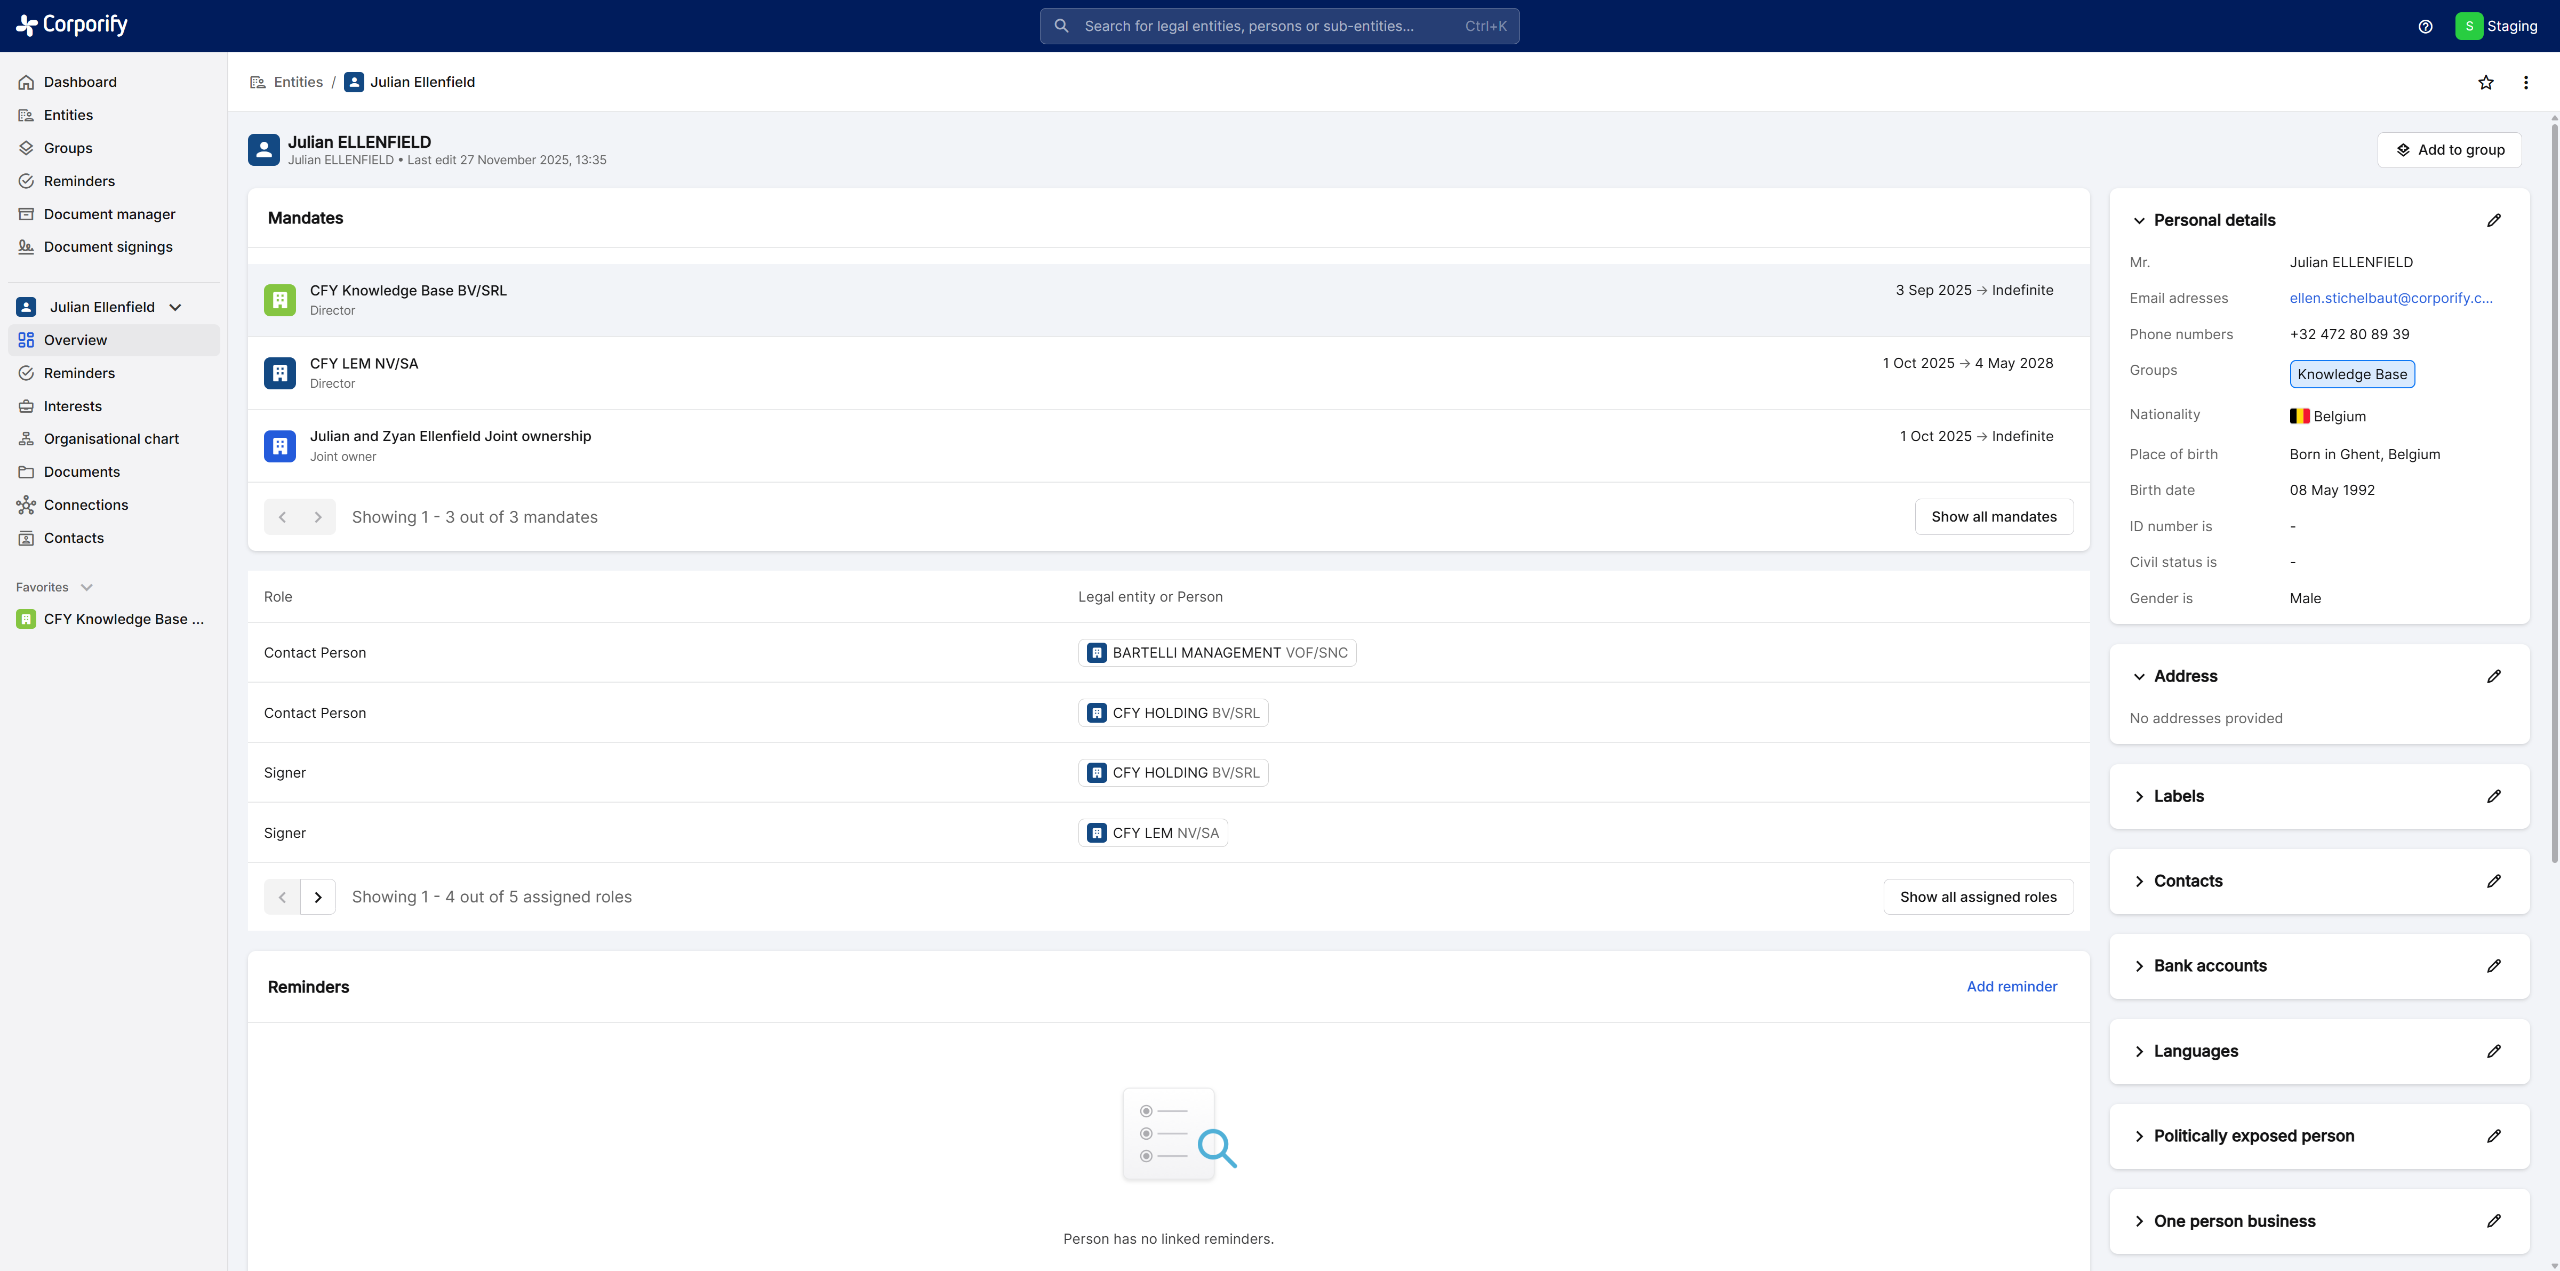This screenshot has width=2560, height=1271.
Task: Expand the Politically exposed person section
Action: pyautogui.click(x=2139, y=1136)
